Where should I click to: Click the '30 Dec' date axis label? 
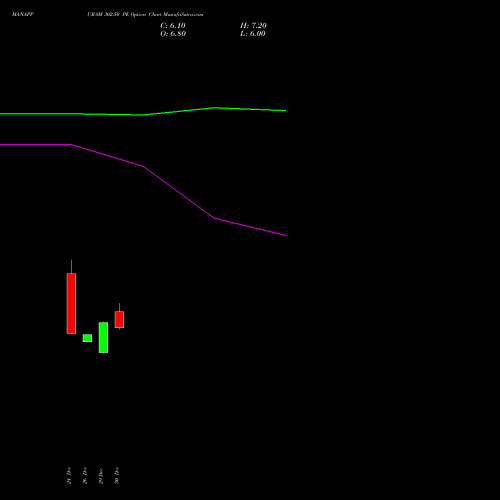tap(117, 475)
